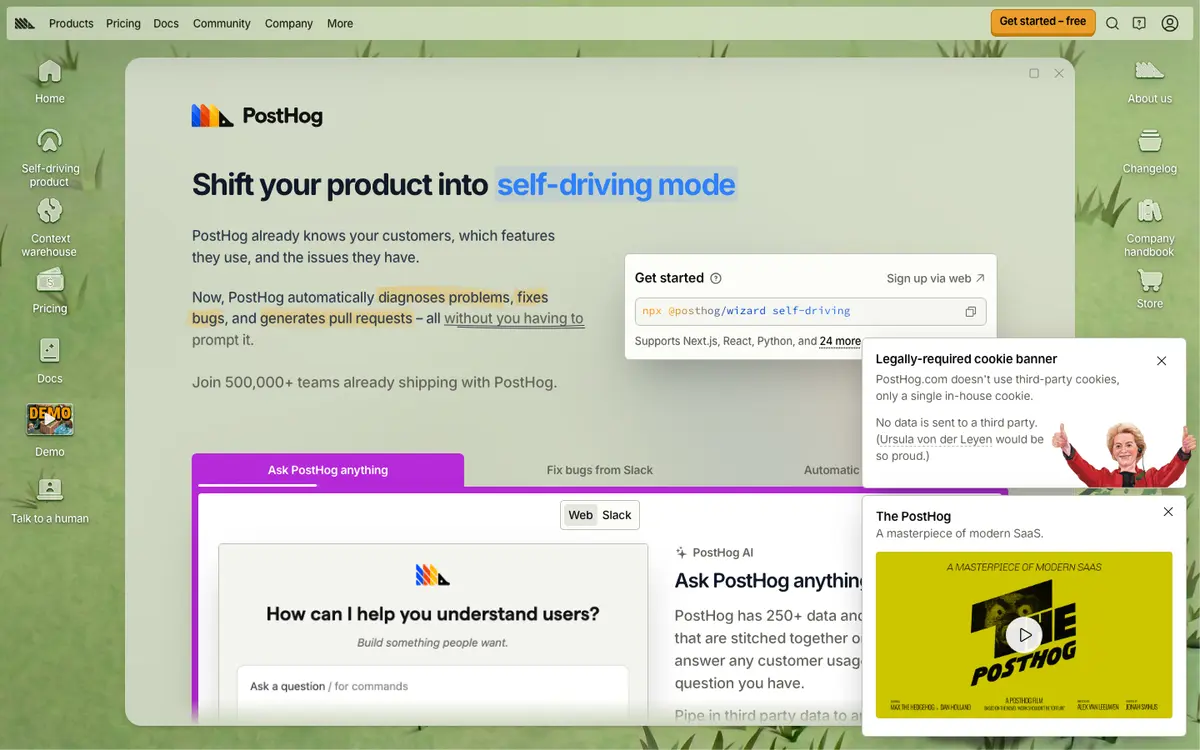Click The PostHog popup title
1200x750 pixels.
pyautogui.click(x=913, y=516)
